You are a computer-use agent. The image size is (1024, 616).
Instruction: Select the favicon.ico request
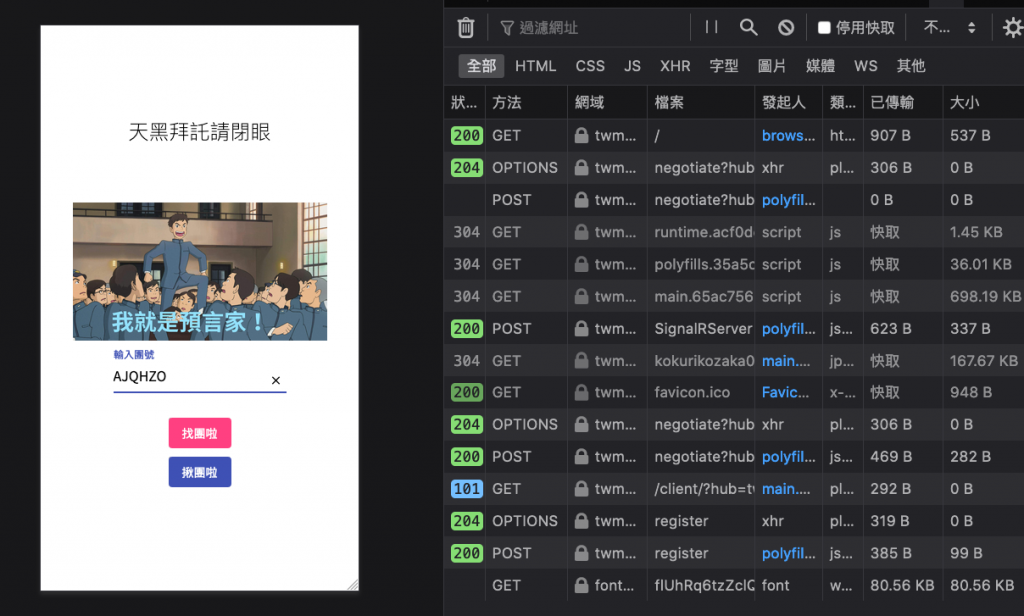(x=734, y=393)
